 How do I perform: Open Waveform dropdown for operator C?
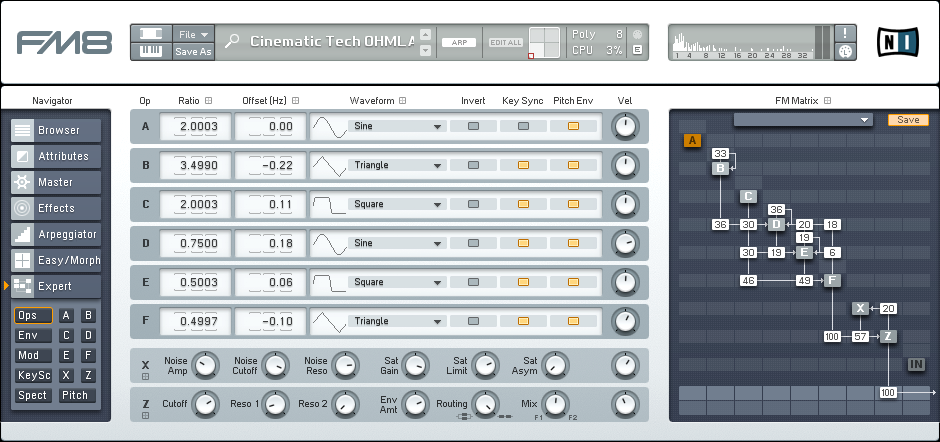397,204
